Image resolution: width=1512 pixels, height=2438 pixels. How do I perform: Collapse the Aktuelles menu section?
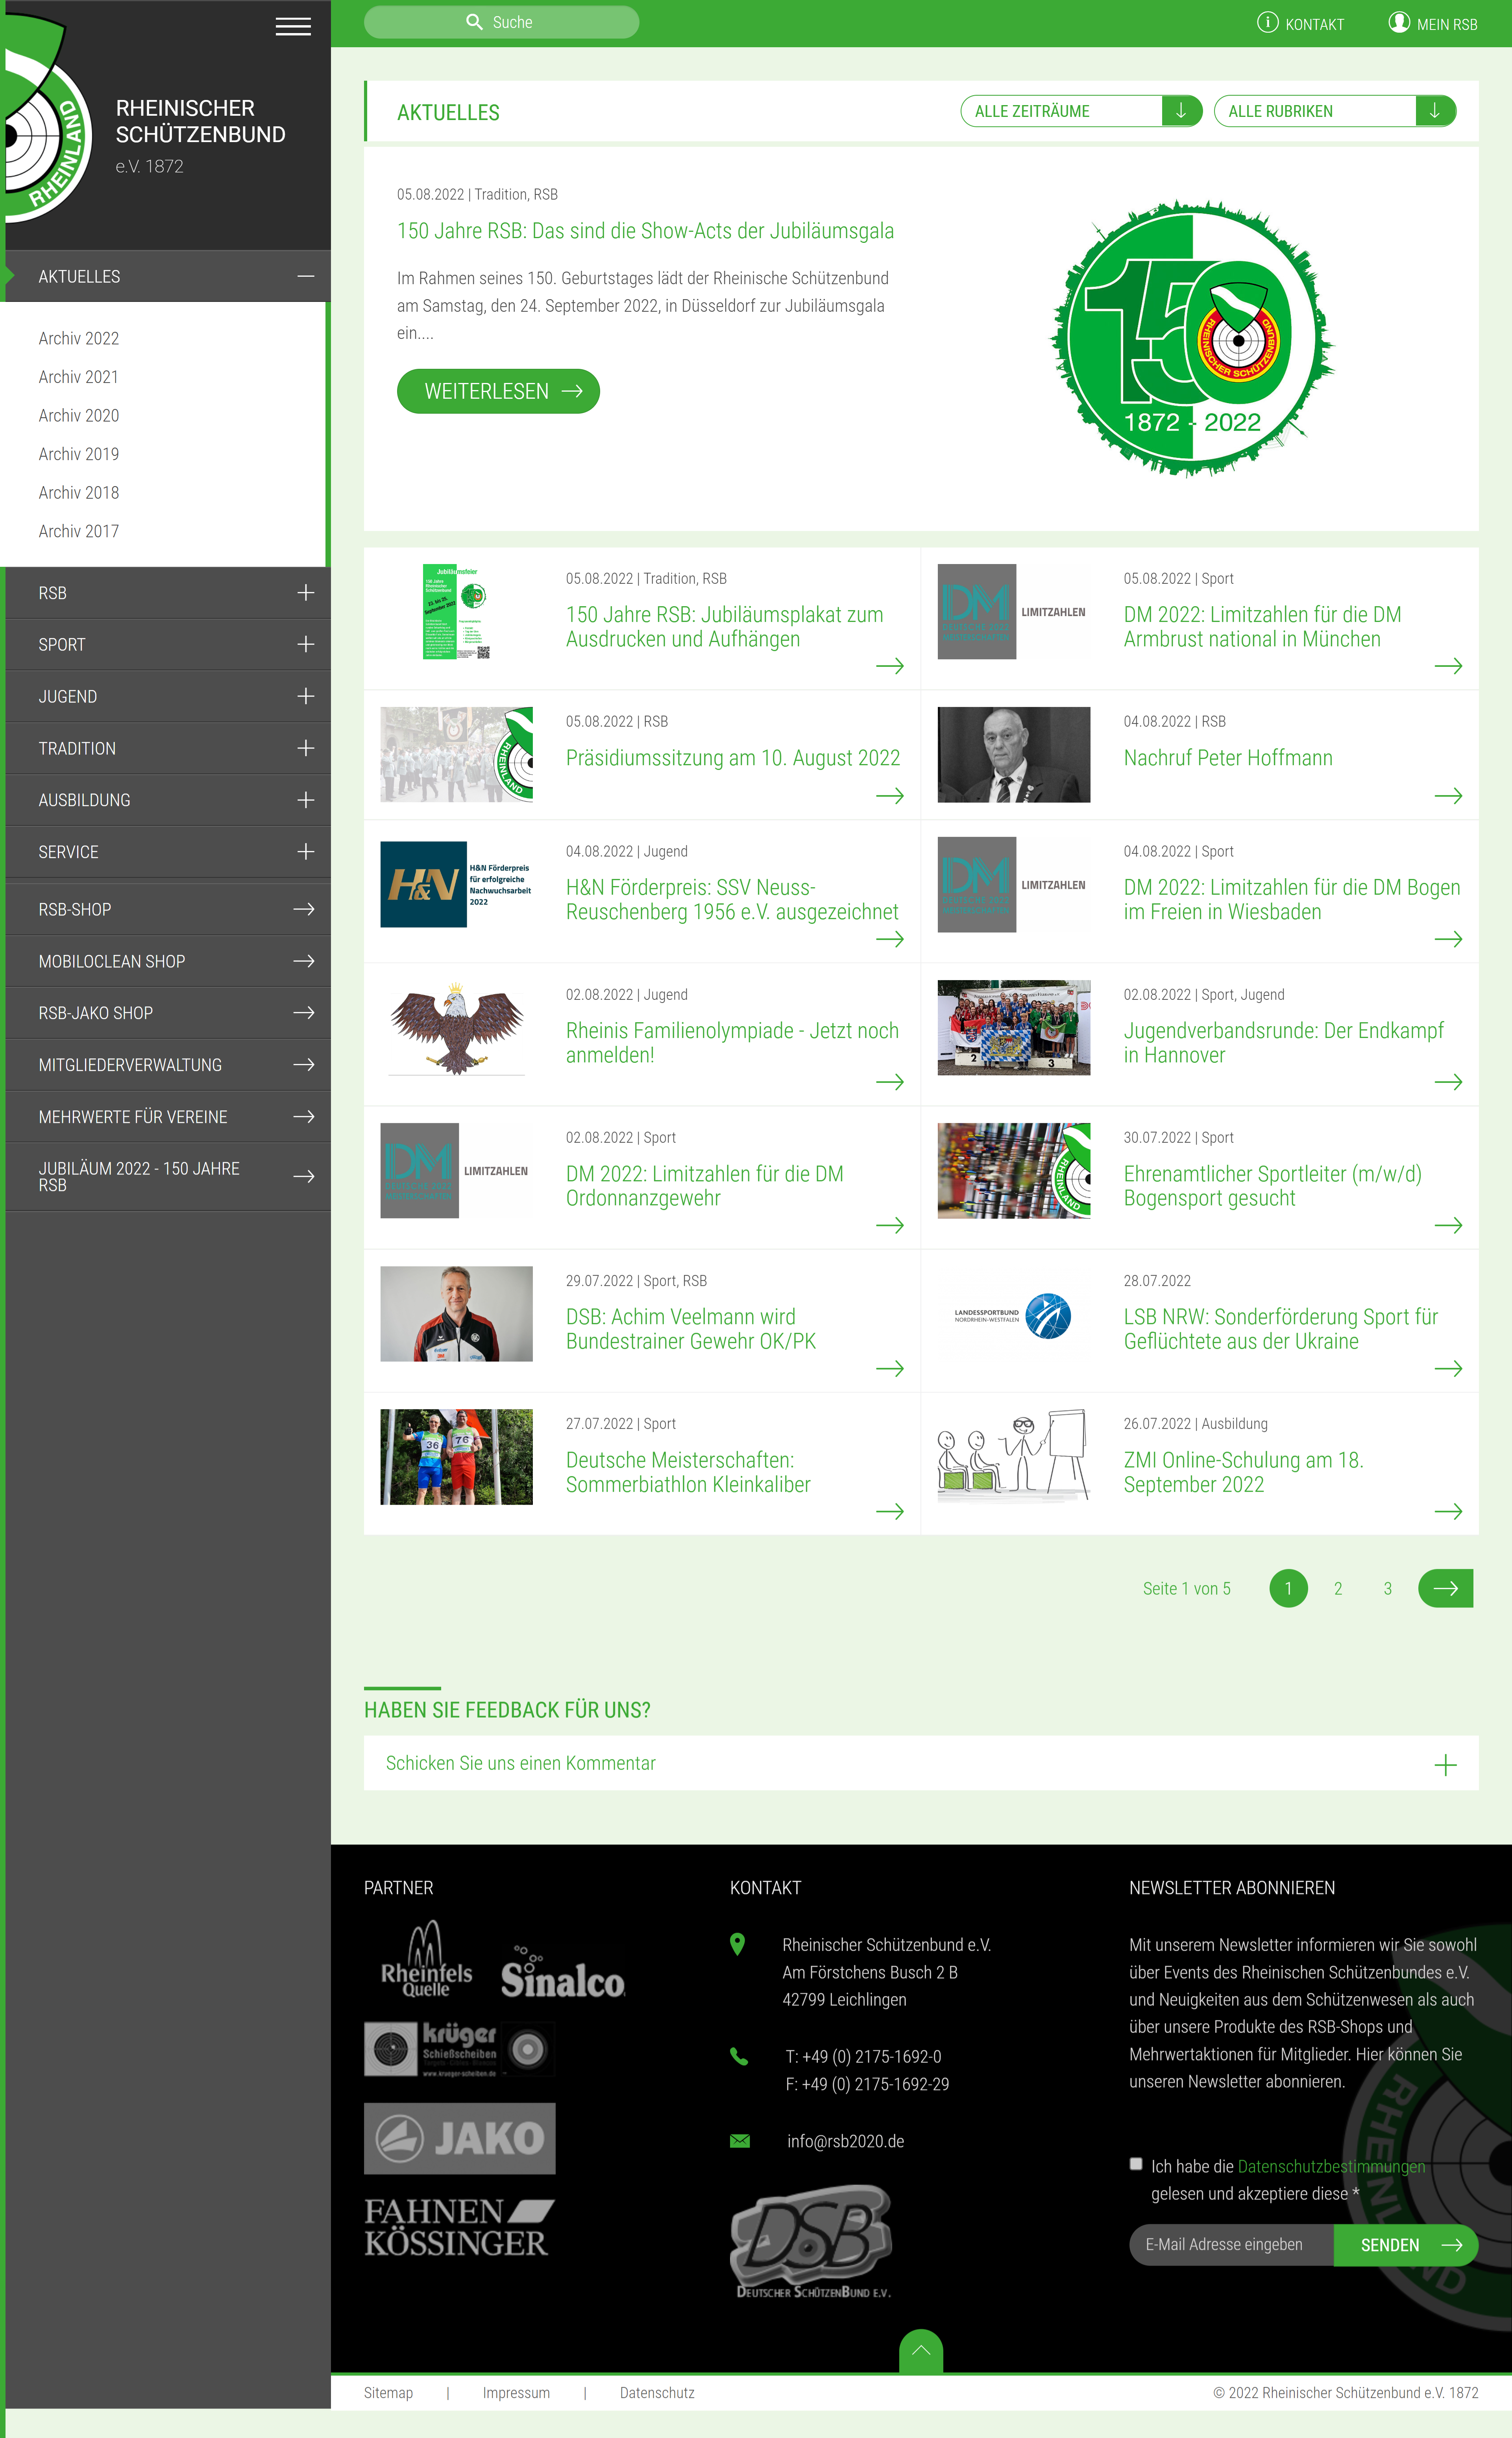pos(306,276)
